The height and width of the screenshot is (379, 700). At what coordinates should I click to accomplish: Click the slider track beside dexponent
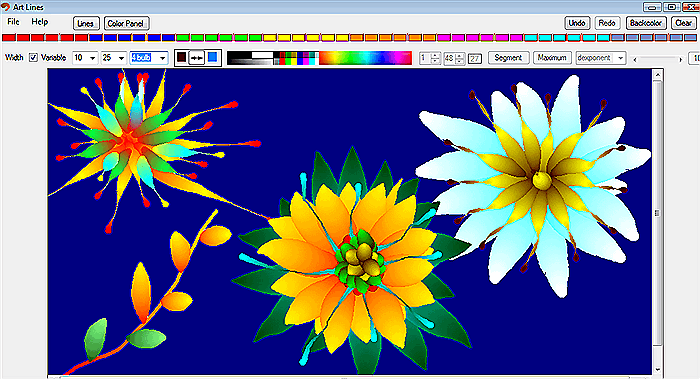tap(658, 59)
